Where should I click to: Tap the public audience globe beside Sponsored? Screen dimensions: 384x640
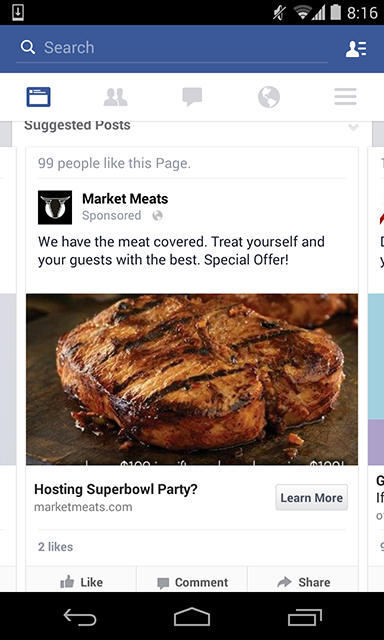[157, 216]
